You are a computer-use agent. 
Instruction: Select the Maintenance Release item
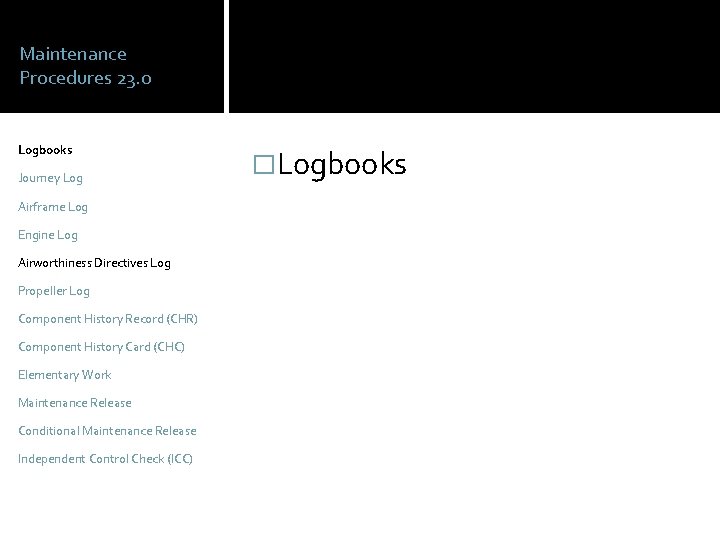click(75, 403)
